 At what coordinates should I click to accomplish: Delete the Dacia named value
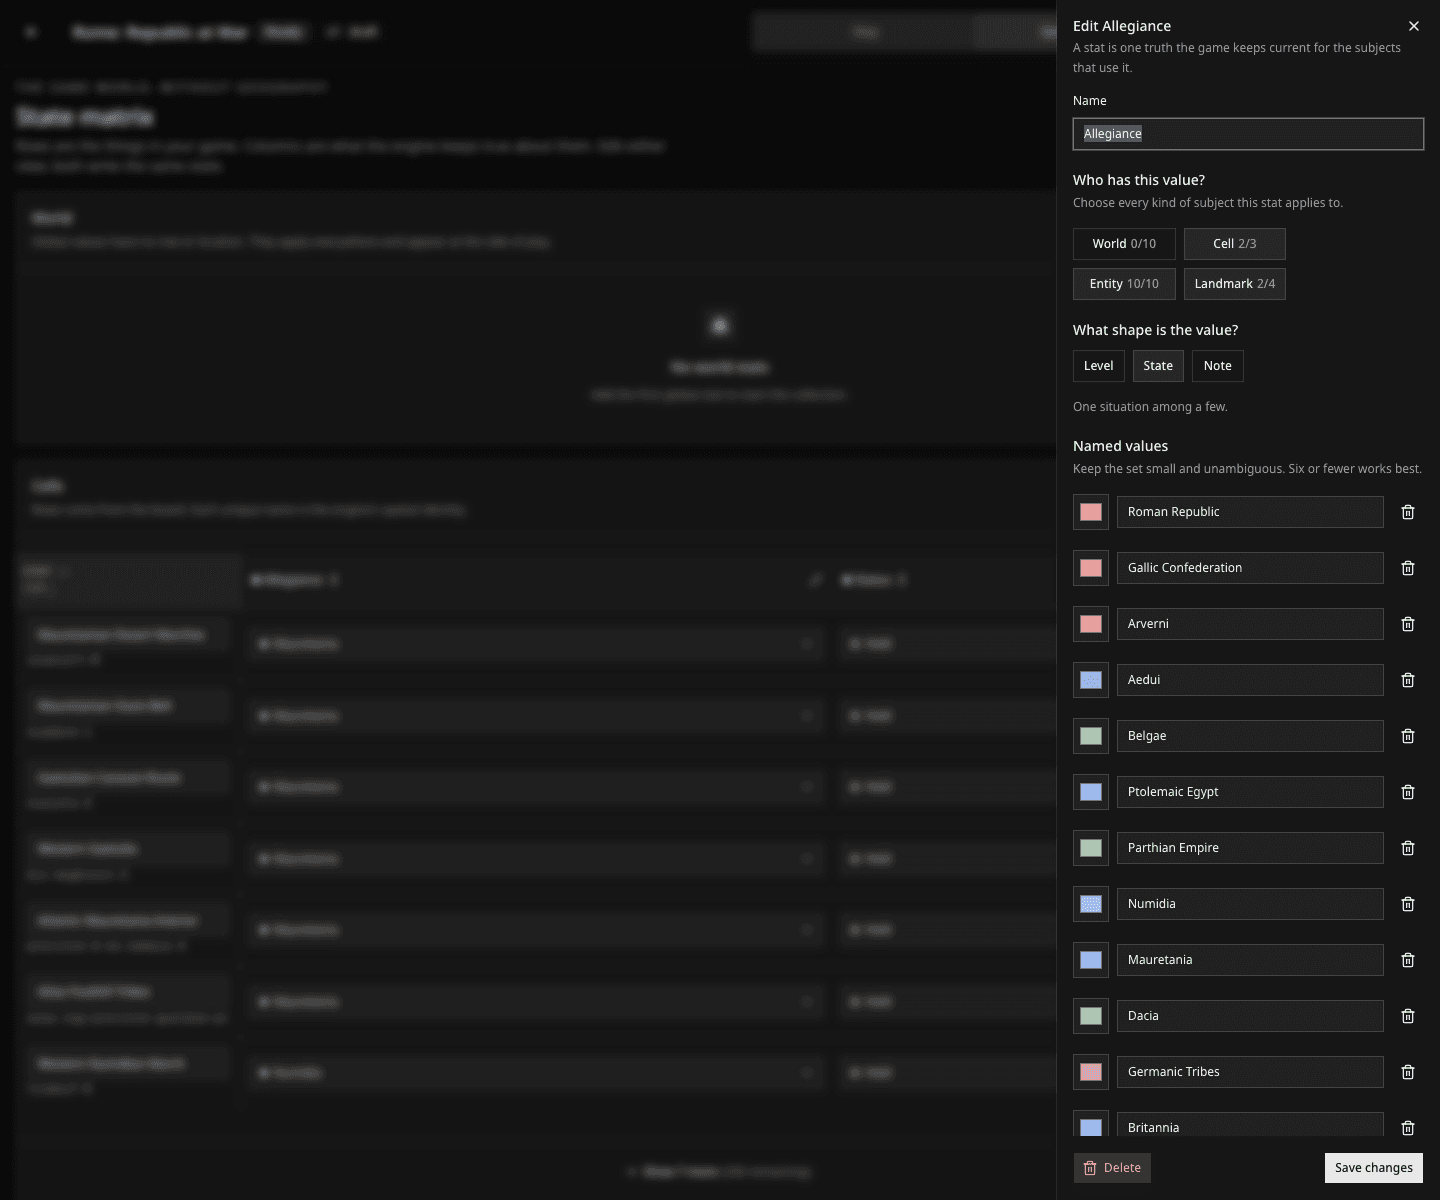click(x=1408, y=1016)
